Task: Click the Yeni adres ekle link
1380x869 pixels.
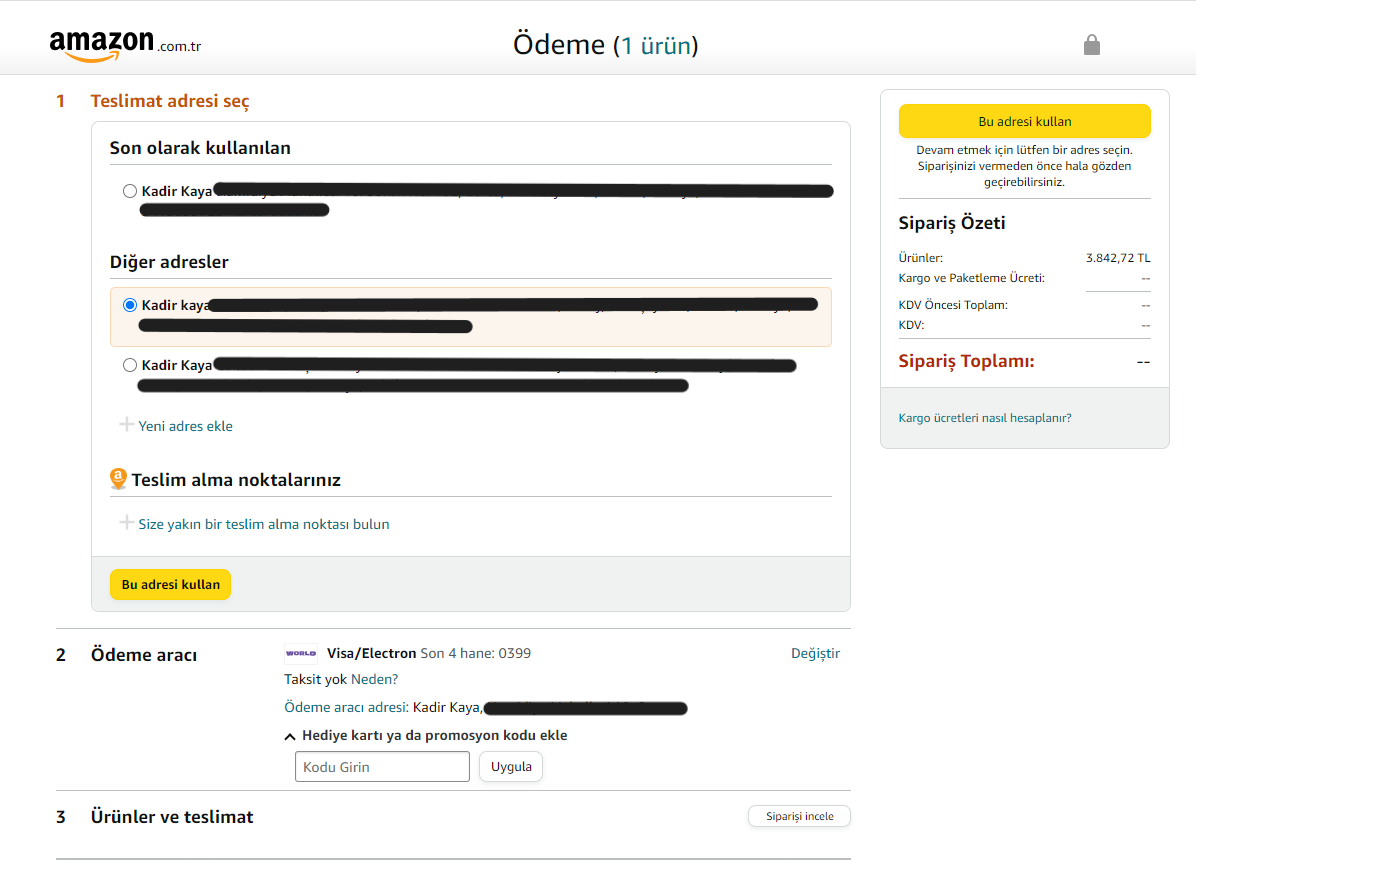Action: (186, 426)
